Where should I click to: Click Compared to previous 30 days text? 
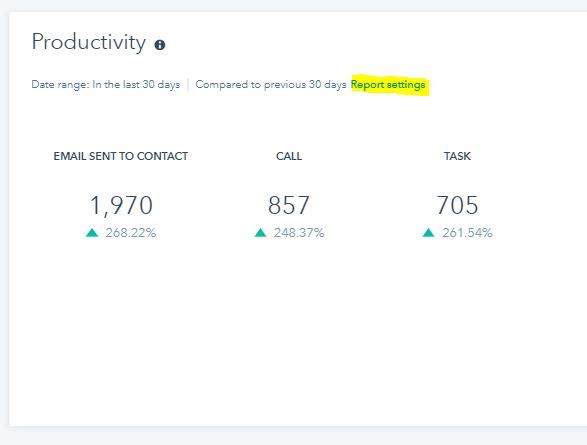pyautogui.click(x=271, y=85)
